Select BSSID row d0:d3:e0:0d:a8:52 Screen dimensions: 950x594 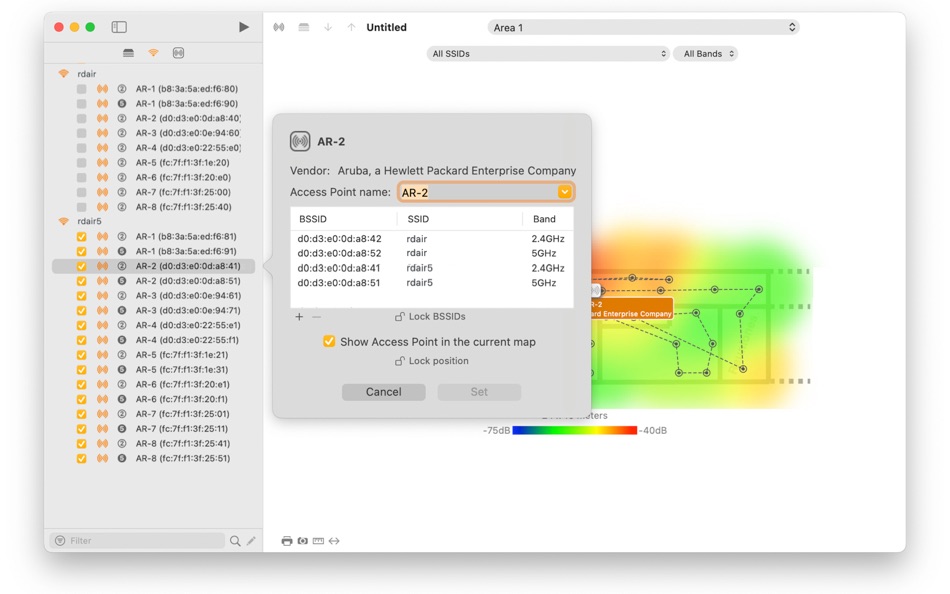(431, 253)
